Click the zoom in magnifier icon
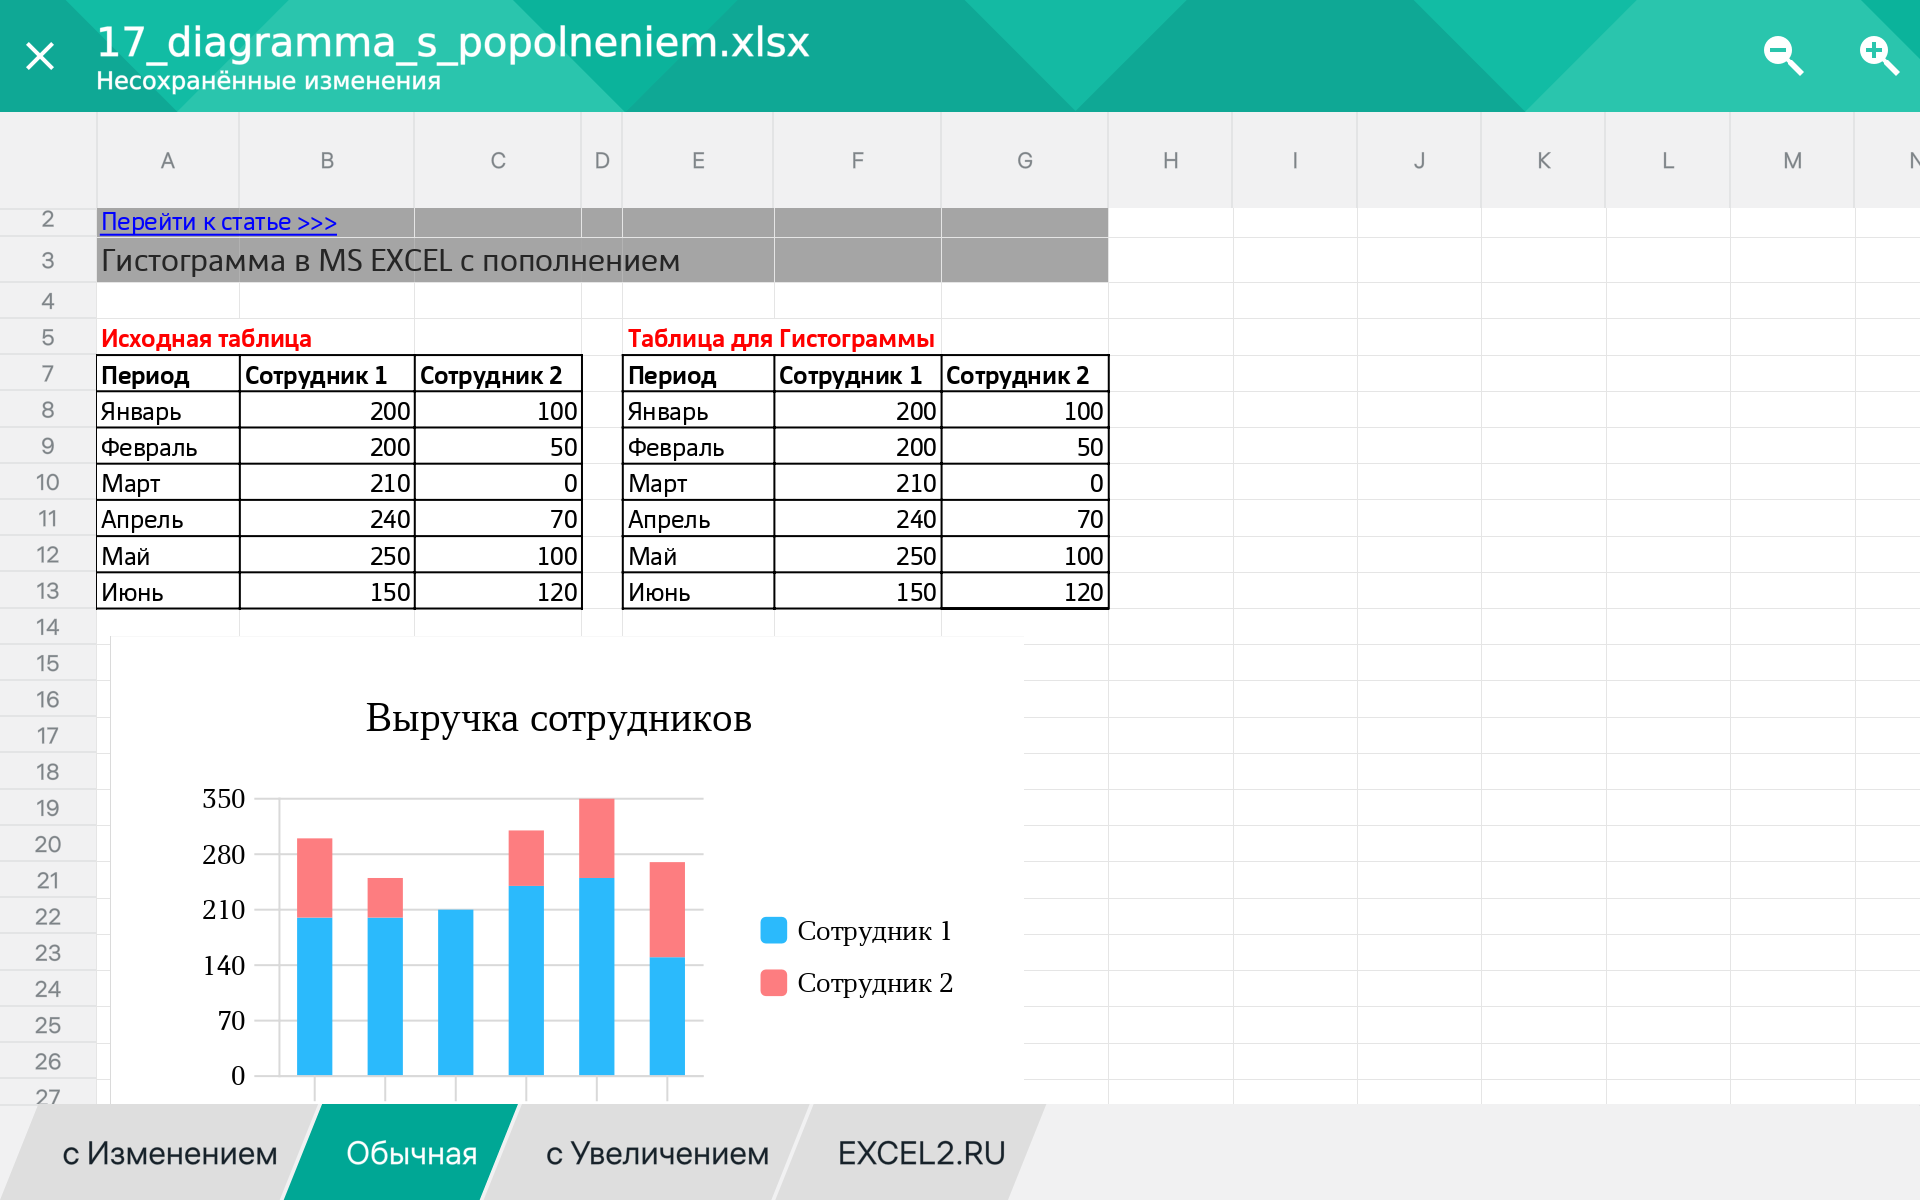The height and width of the screenshot is (1200, 1920). 1879,55
